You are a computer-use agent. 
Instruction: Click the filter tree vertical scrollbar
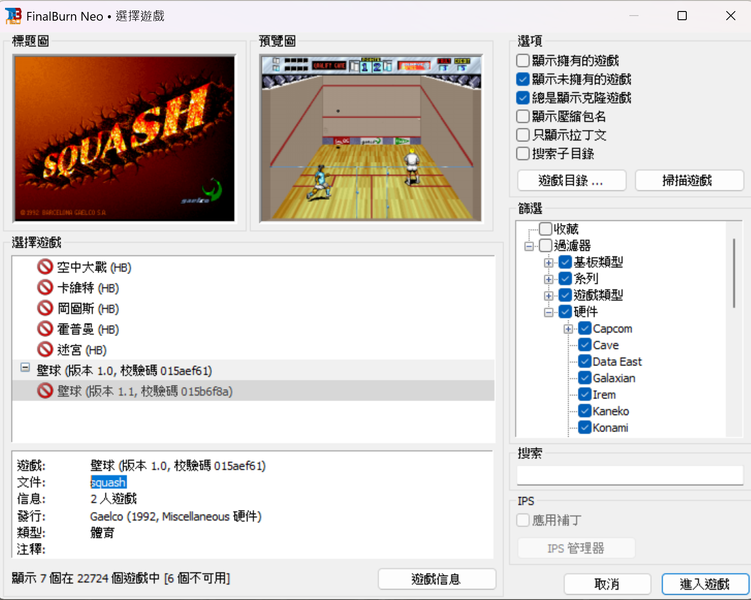(734, 273)
